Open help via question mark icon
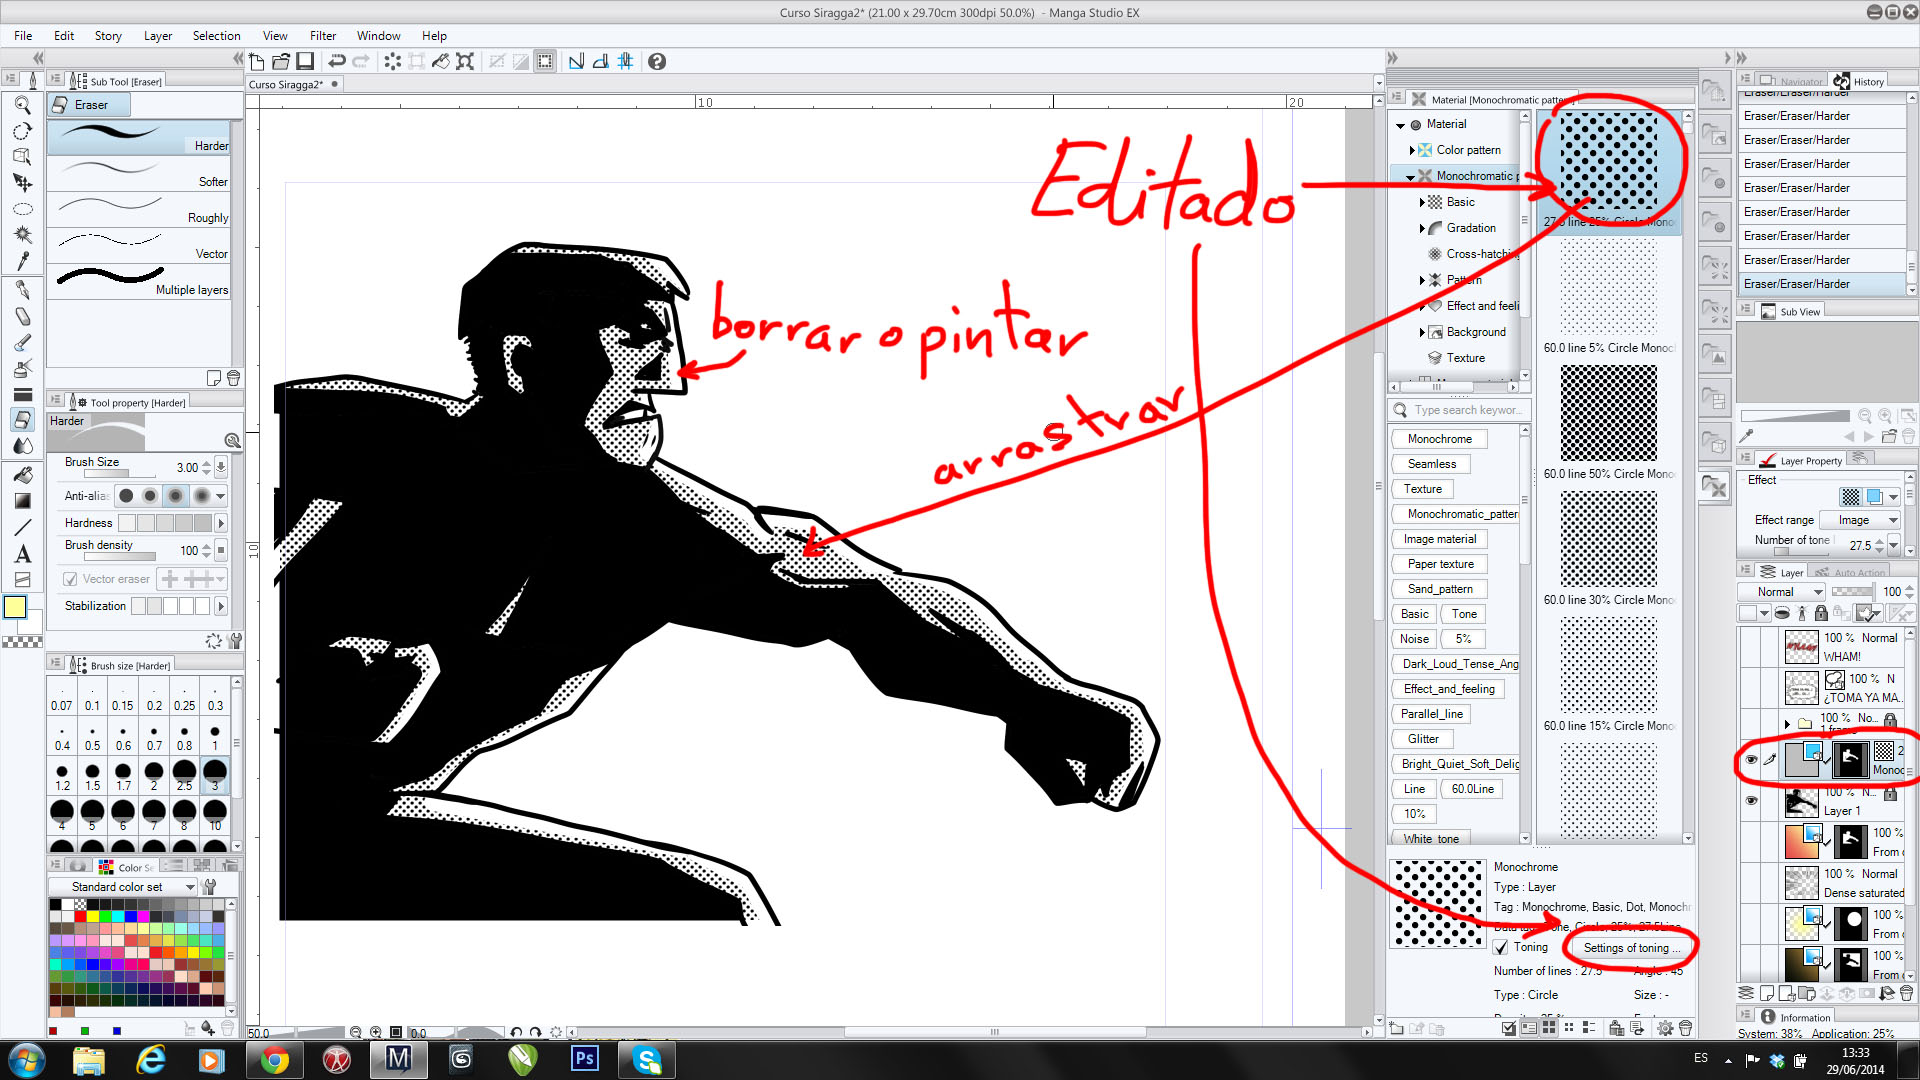 click(657, 62)
